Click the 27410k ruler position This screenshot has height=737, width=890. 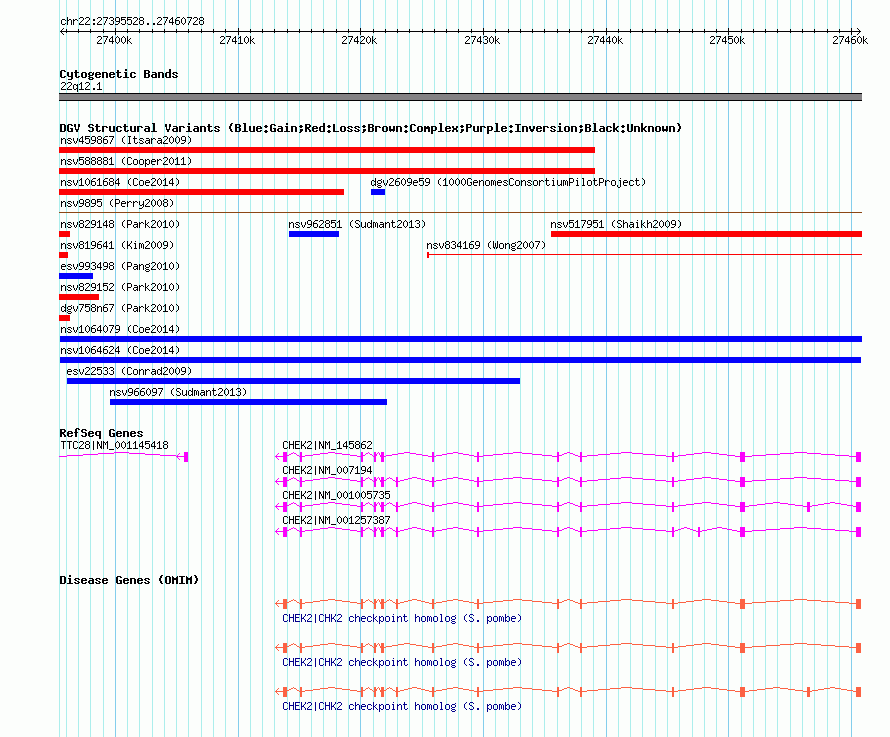237,40
